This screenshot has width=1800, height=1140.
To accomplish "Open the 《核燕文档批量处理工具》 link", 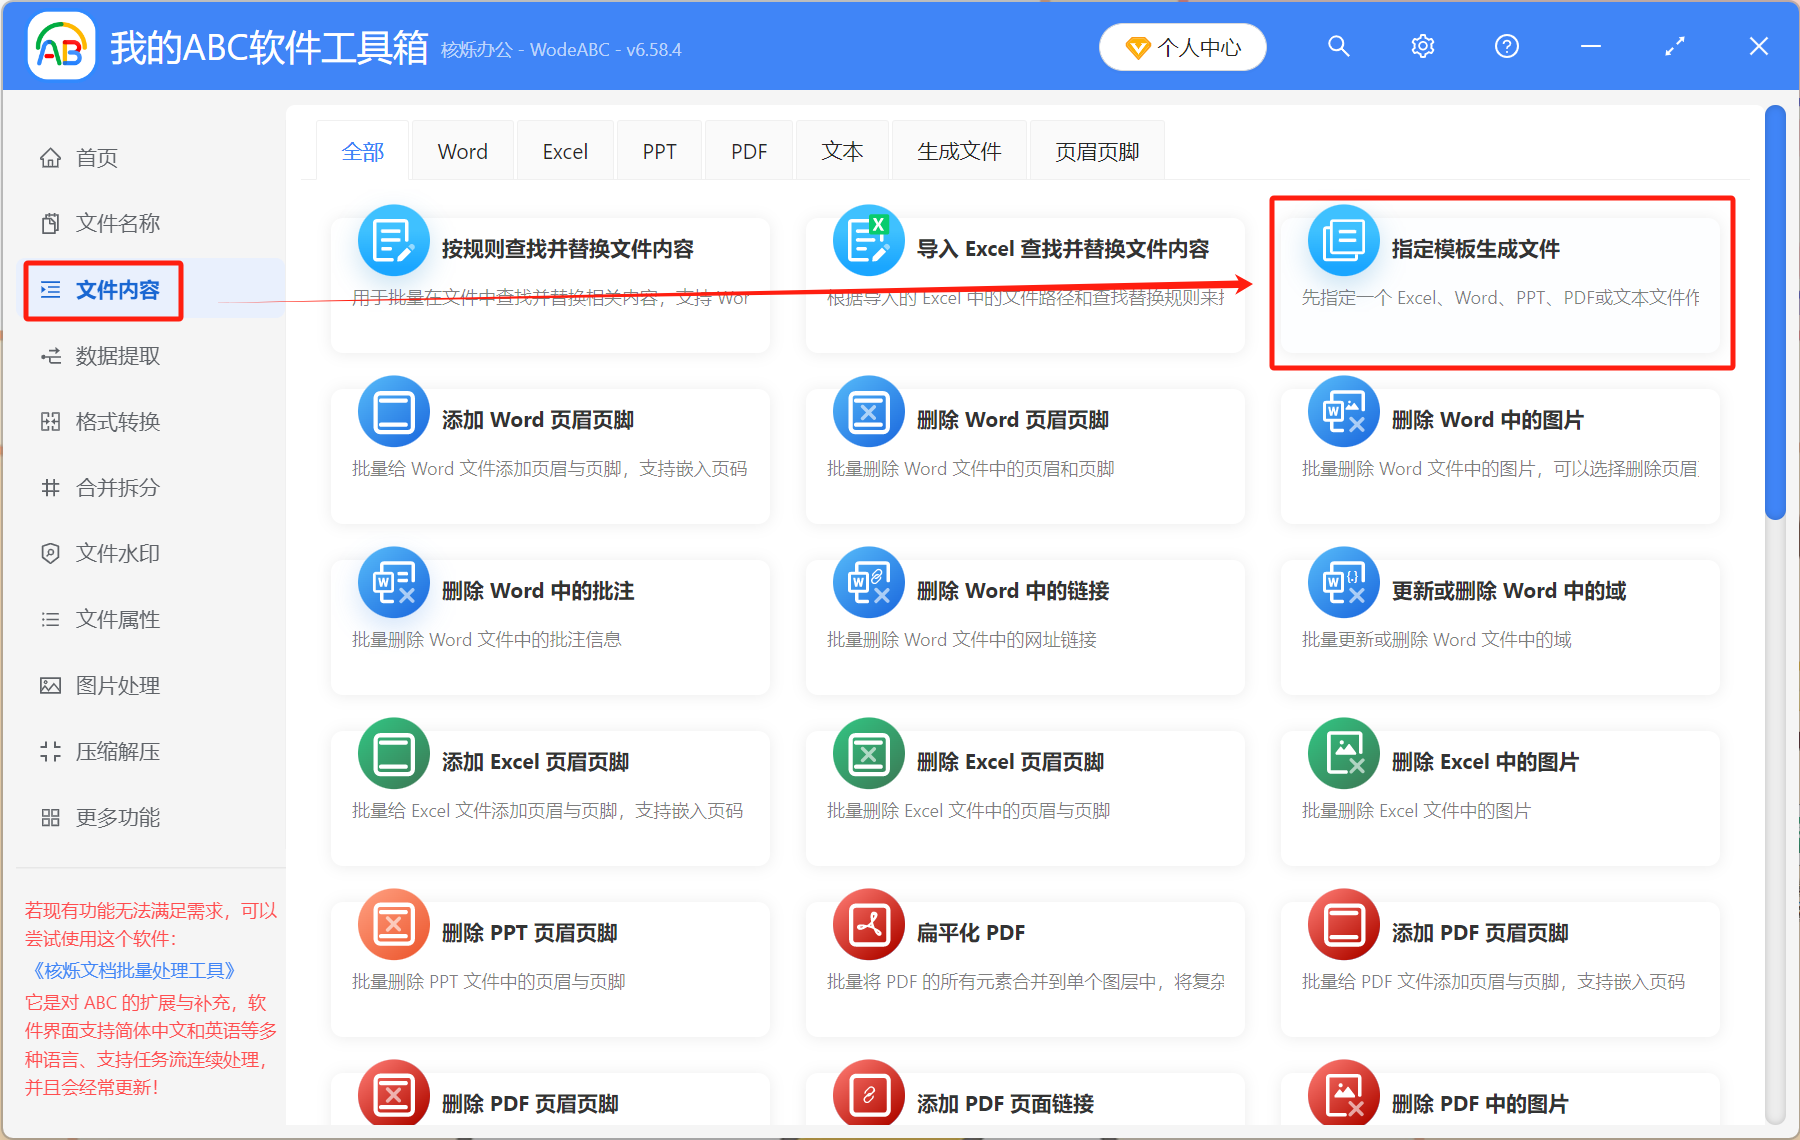I will click(131, 970).
